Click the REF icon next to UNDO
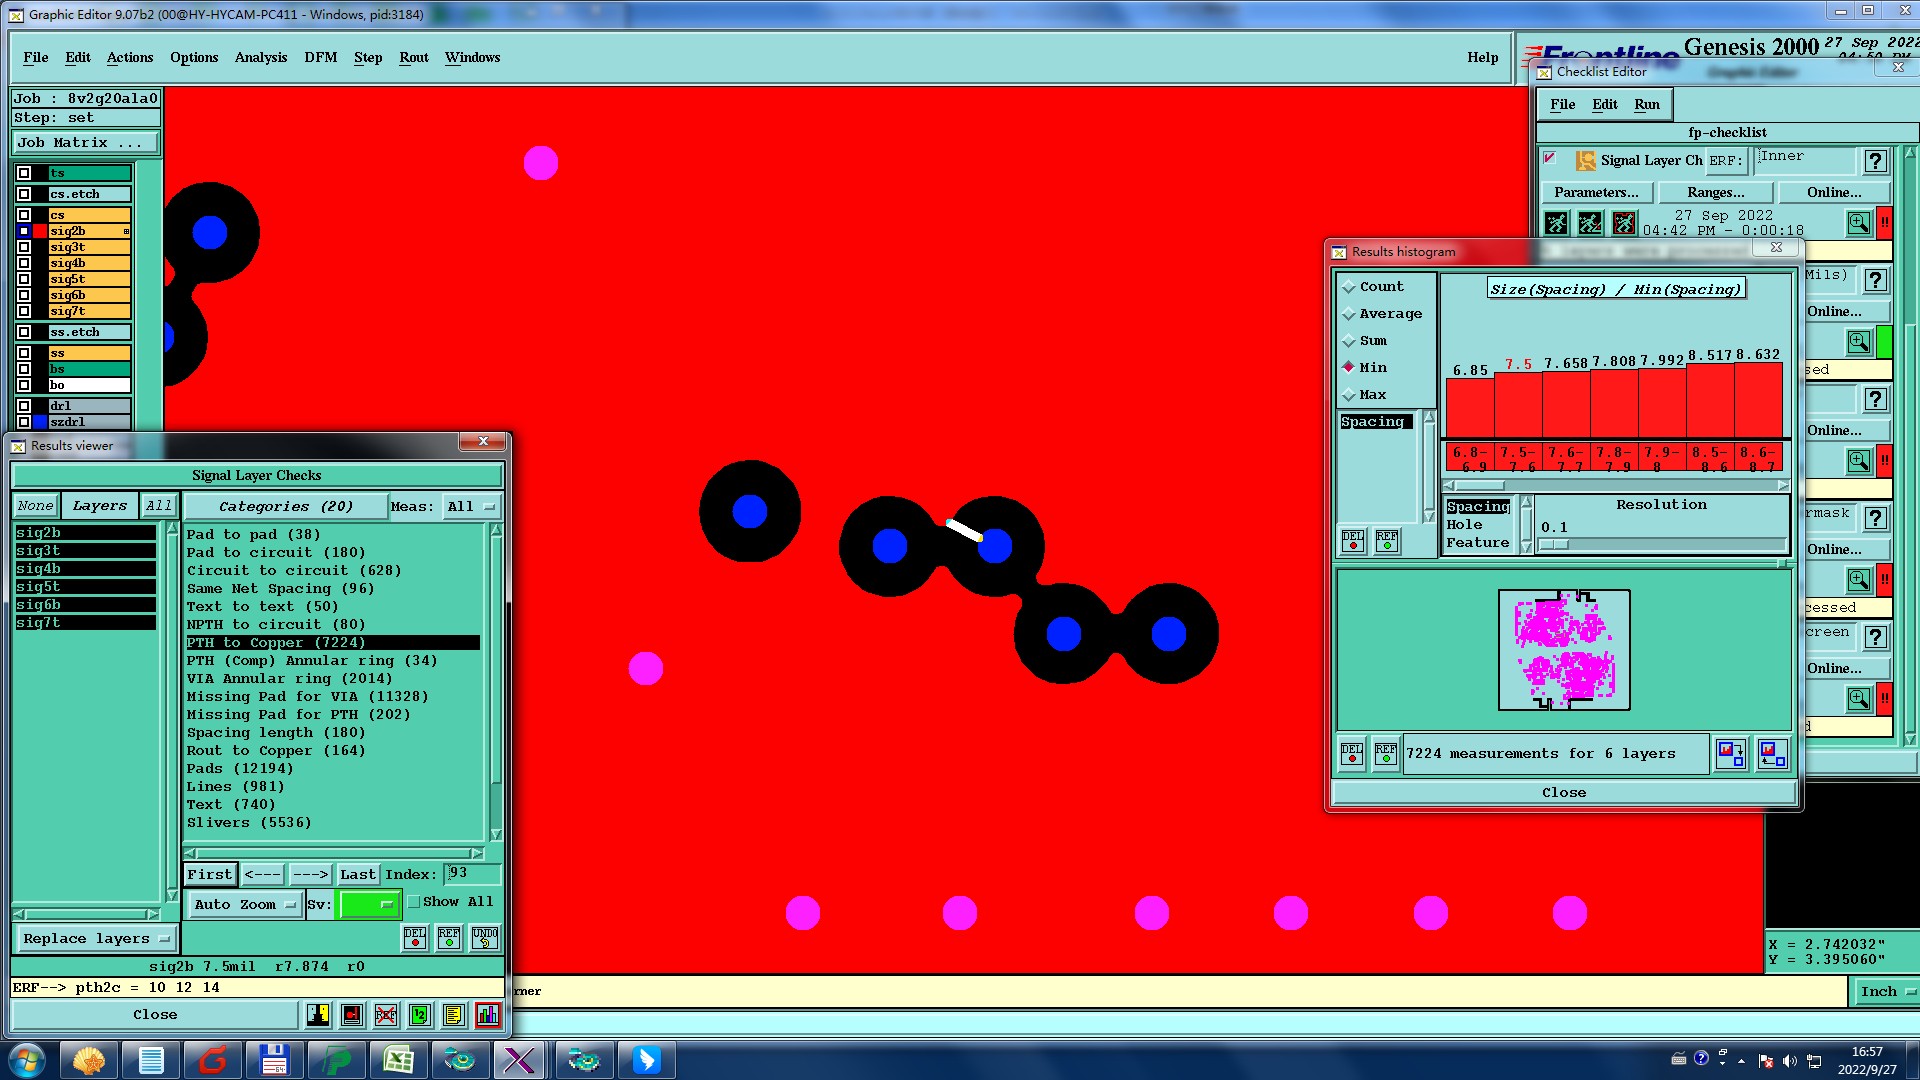This screenshot has width=1920, height=1080. (449, 938)
